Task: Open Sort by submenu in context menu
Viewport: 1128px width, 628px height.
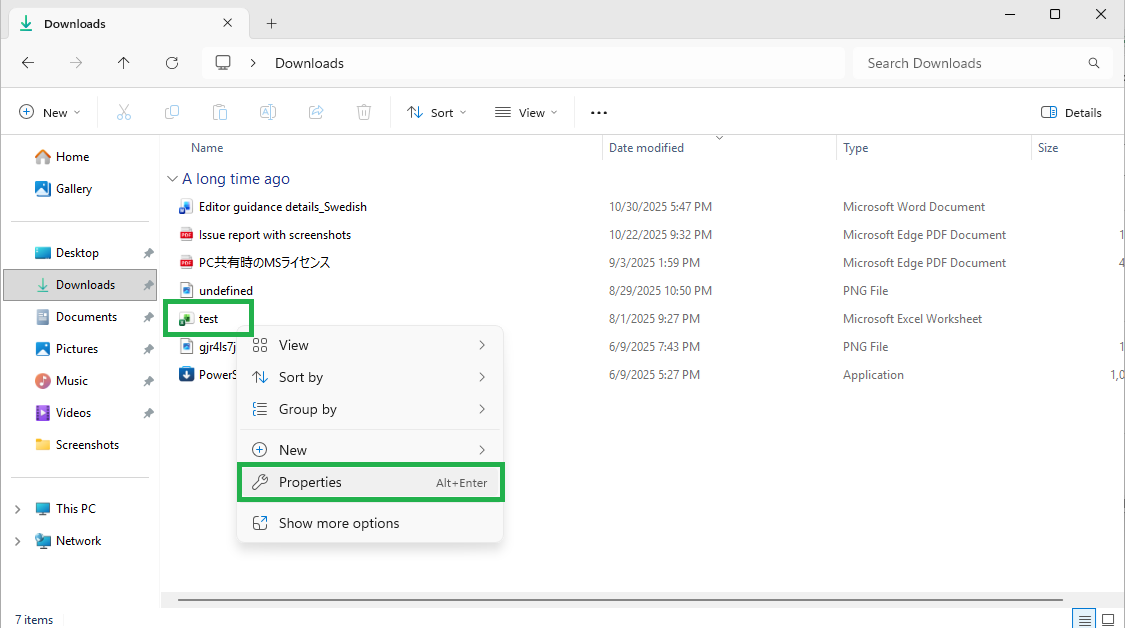Action: click(x=370, y=378)
